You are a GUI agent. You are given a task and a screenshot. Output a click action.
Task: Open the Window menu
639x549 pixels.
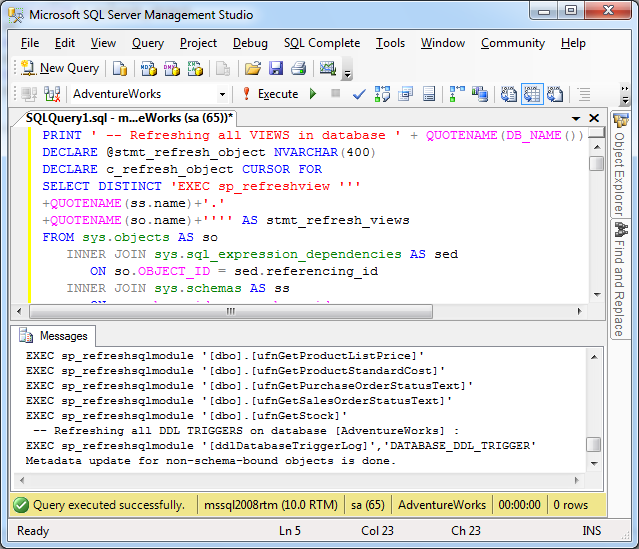pyautogui.click(x=443, y=43)
